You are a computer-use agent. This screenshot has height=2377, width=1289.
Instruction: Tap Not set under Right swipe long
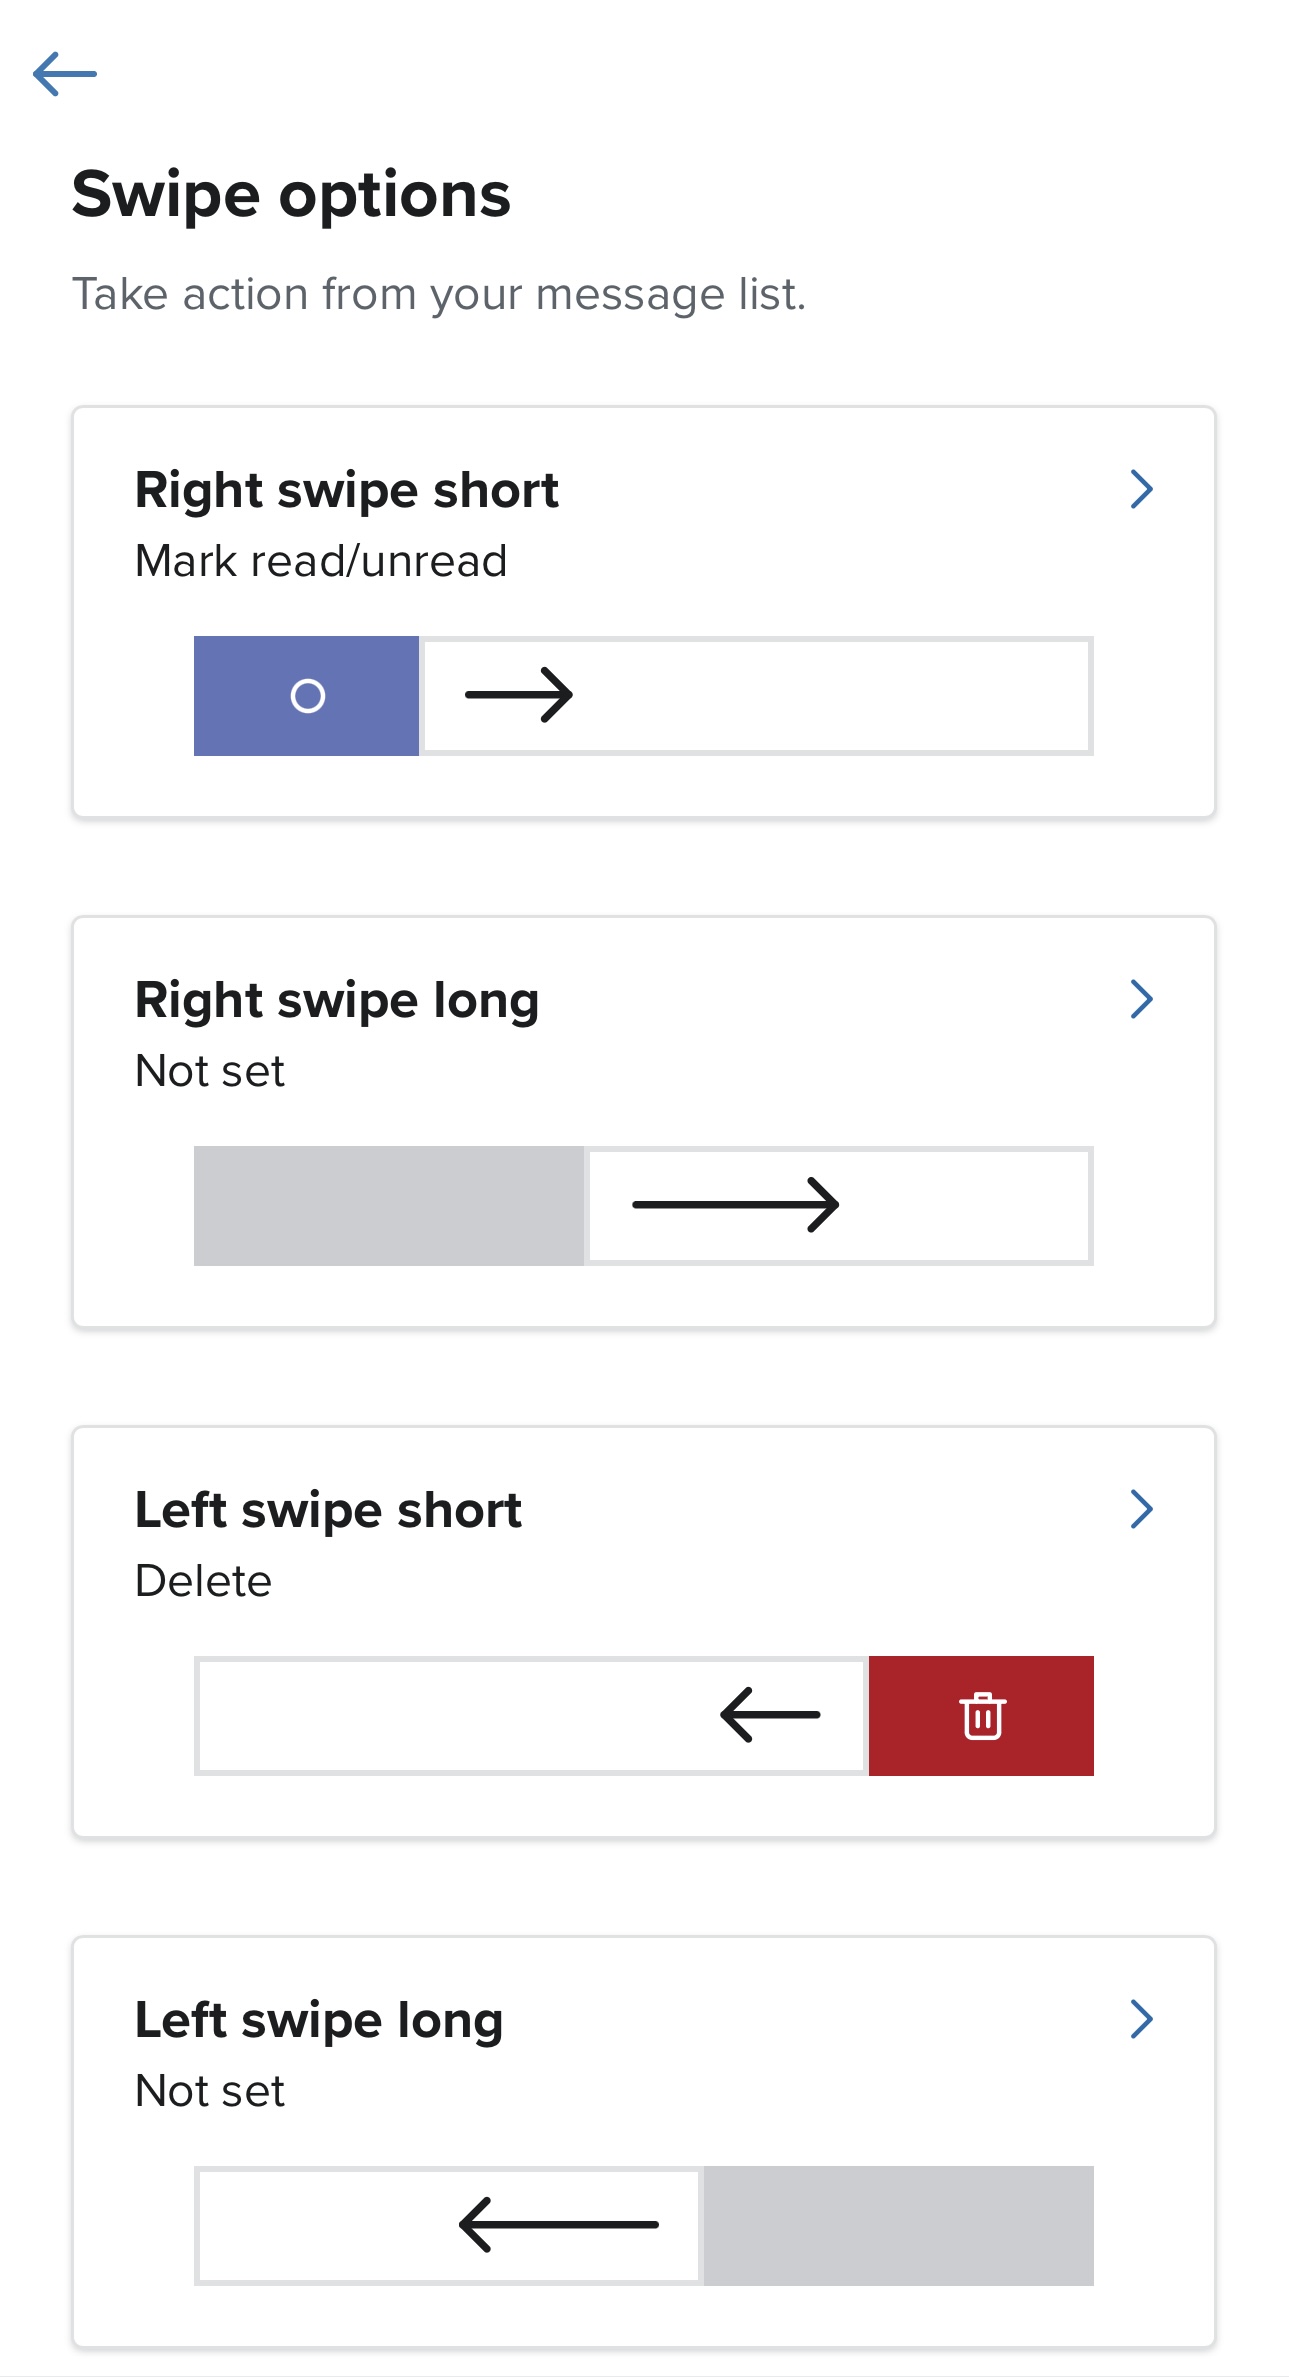[x=210, y=1071]
